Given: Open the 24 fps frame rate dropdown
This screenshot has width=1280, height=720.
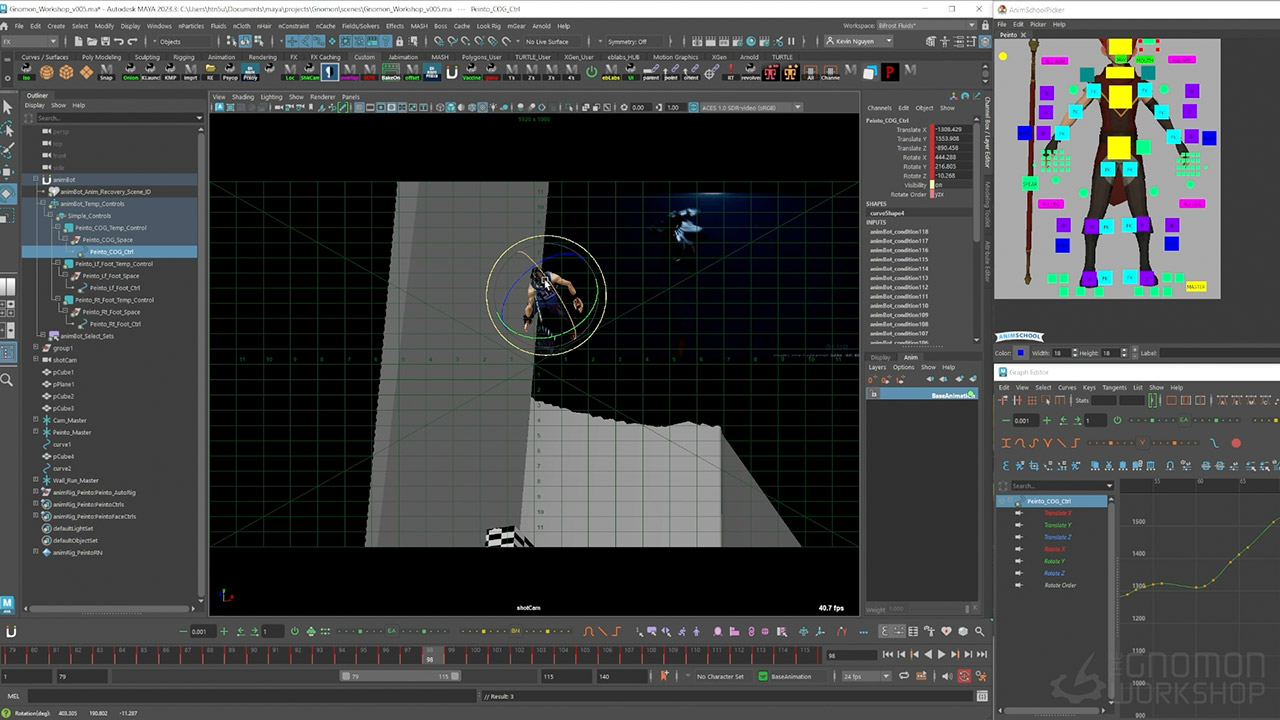Looking at the screenshot, I should (x=866, y=676).
